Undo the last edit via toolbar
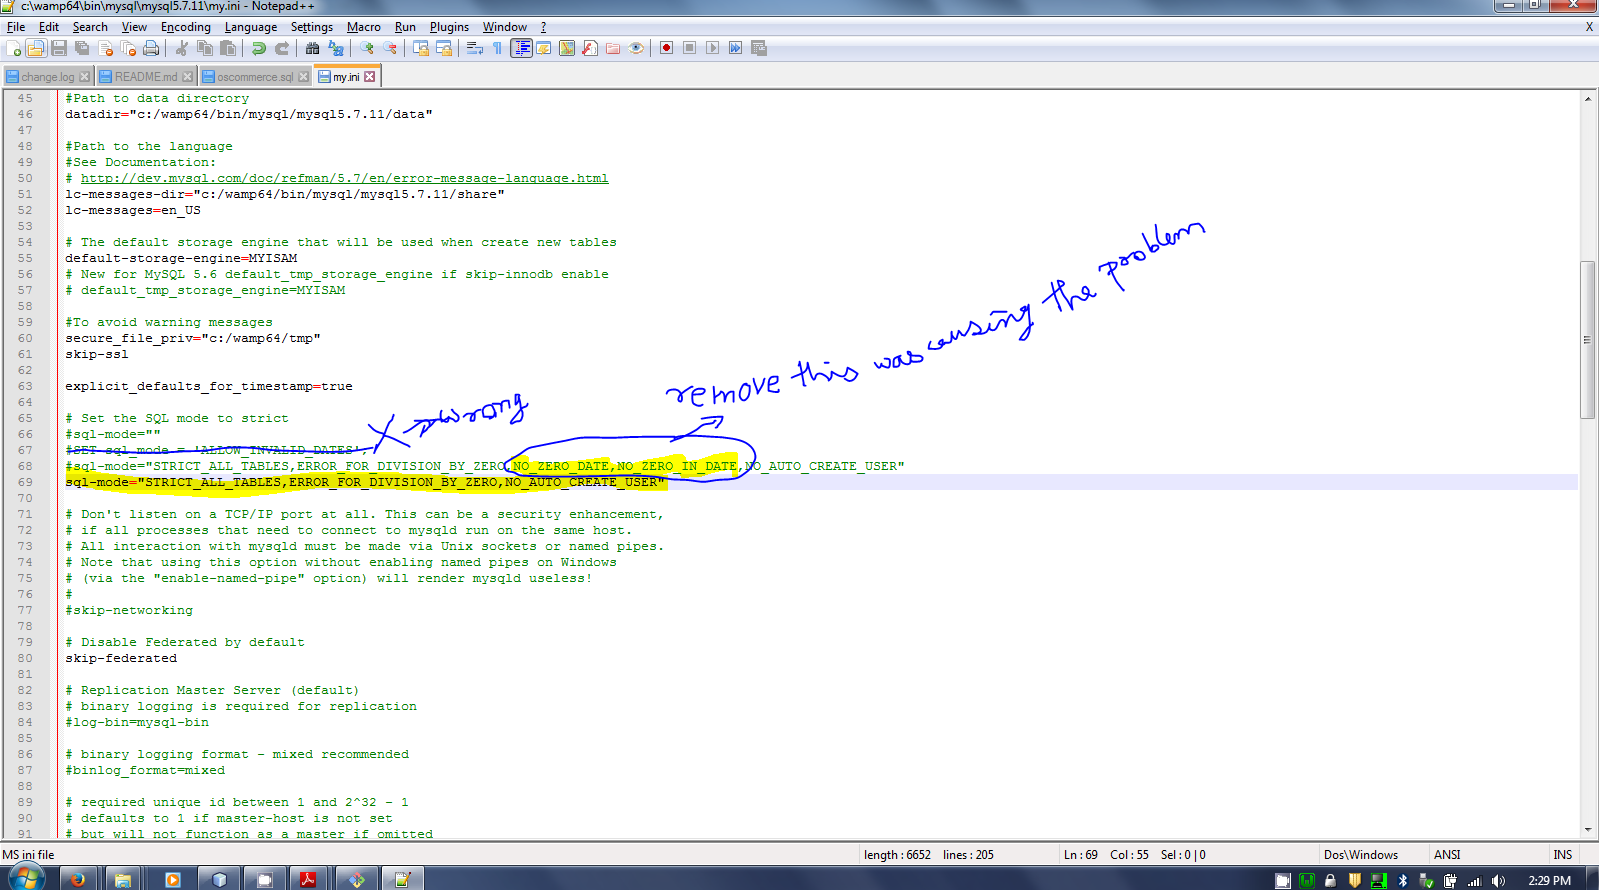 (259, 48)
